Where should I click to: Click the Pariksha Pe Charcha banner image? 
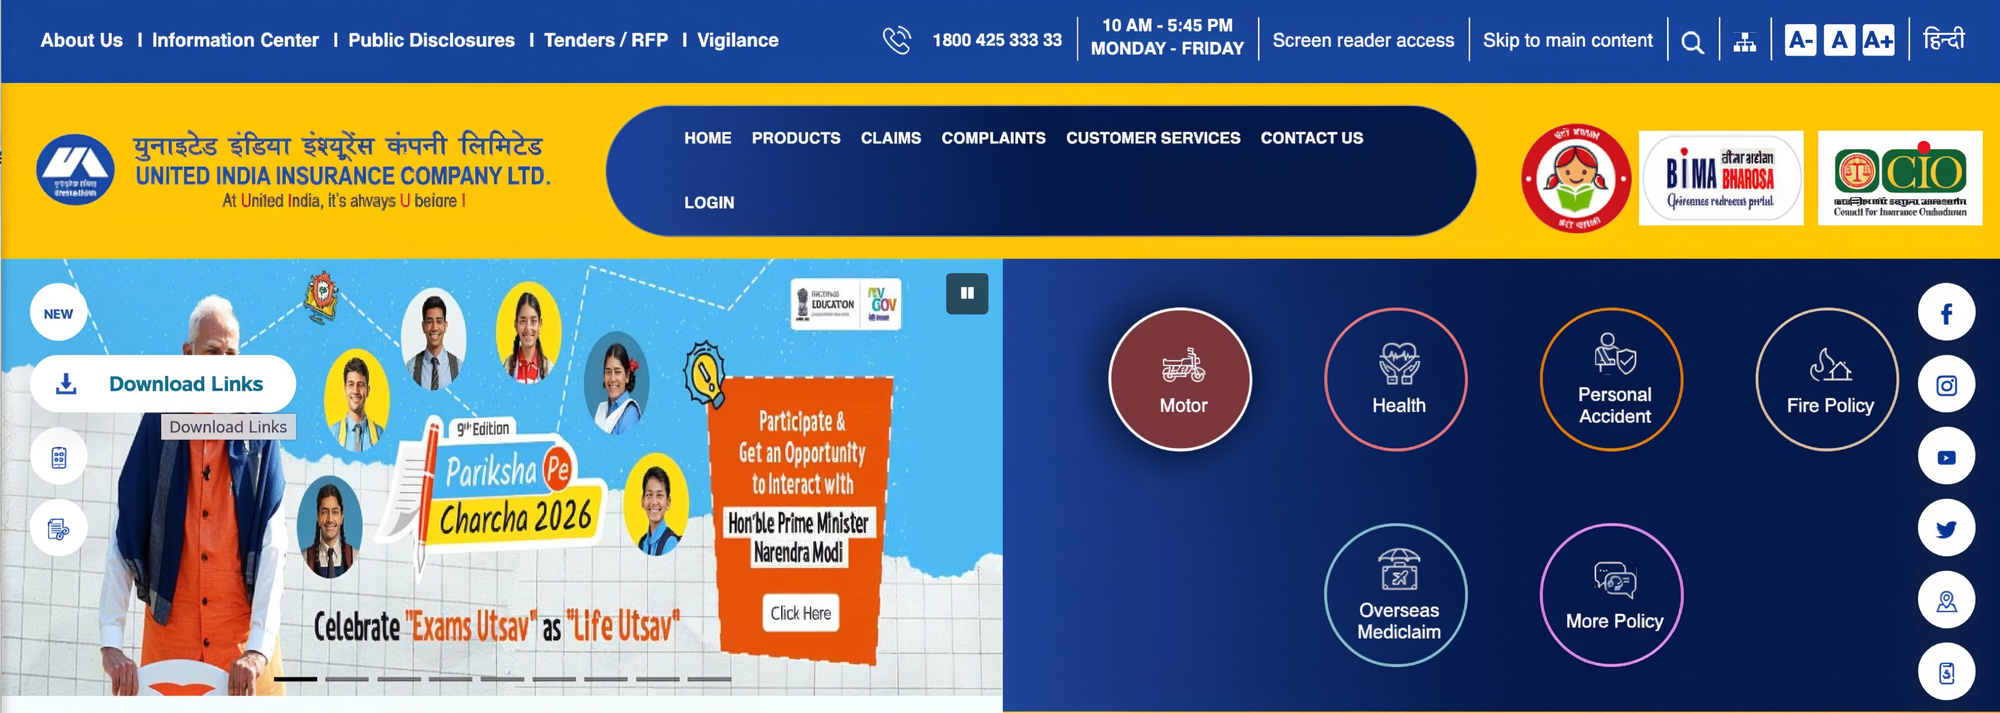501,477
